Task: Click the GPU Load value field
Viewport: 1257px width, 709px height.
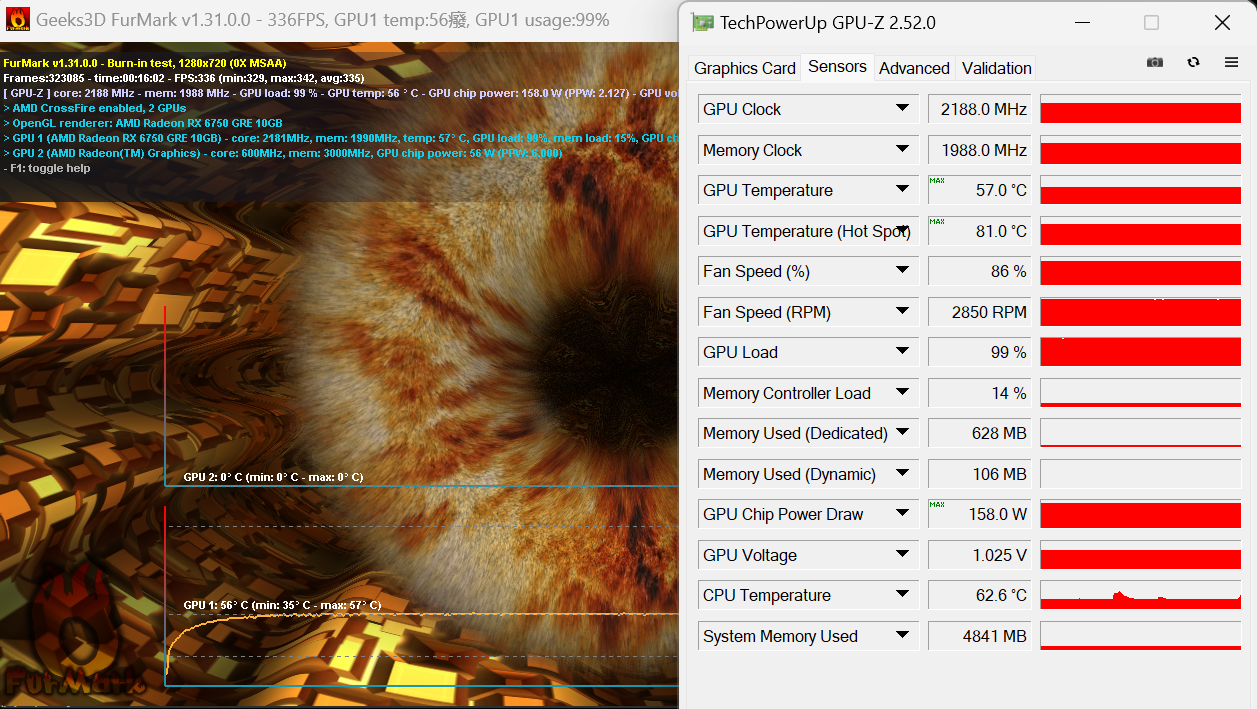Action: coord(979,352)
